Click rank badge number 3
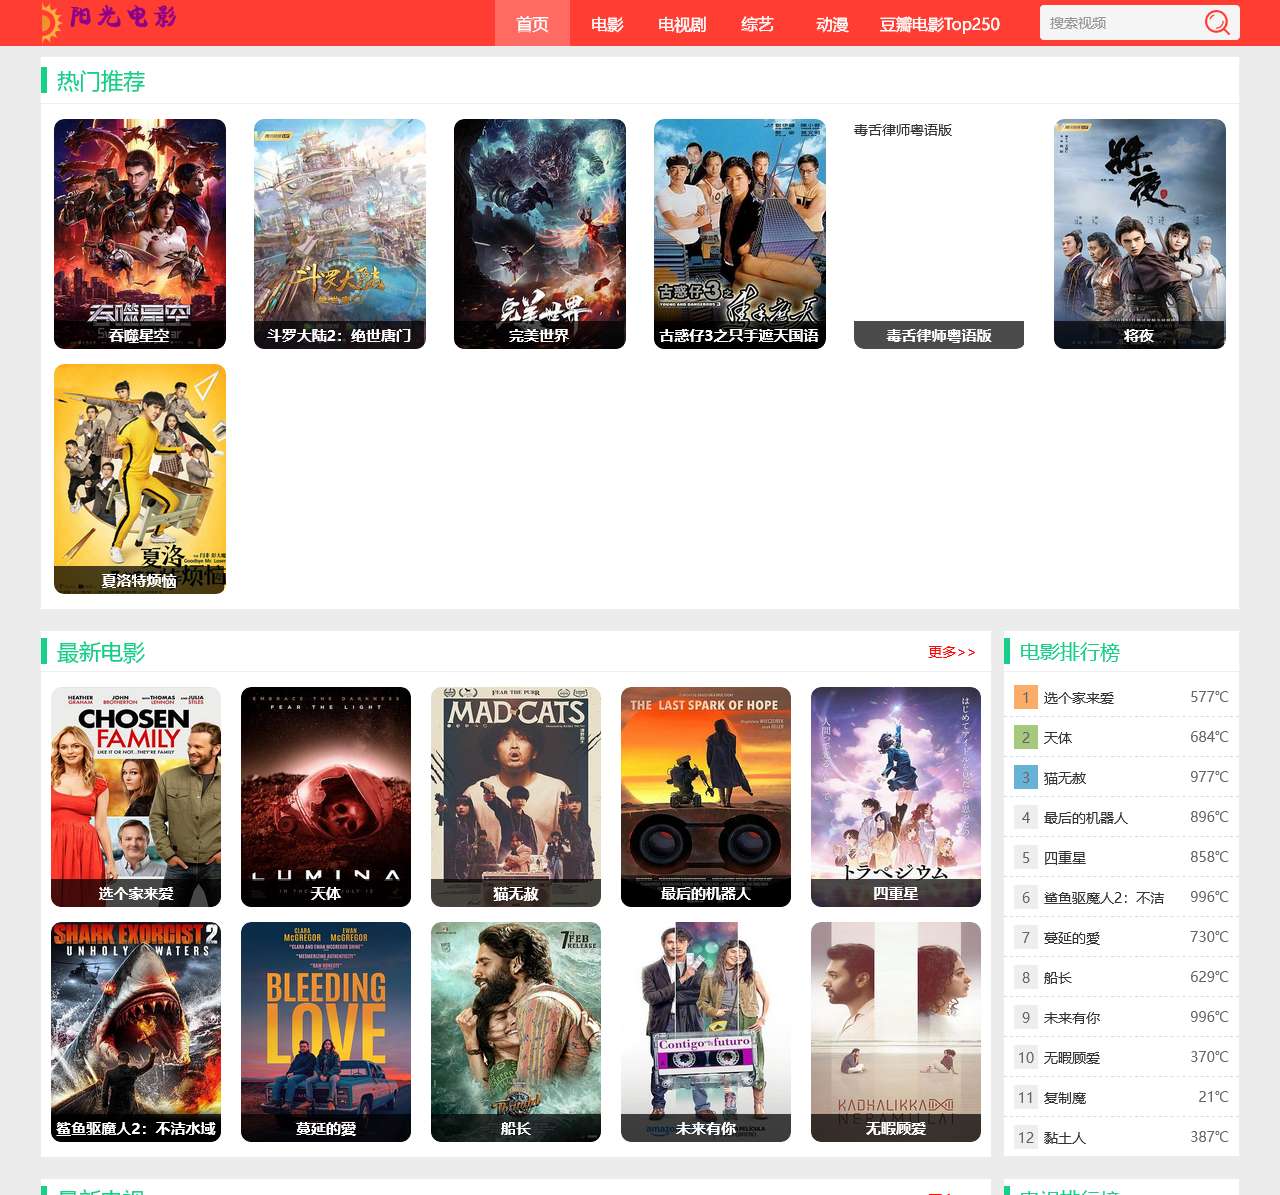 point(1026,777)
